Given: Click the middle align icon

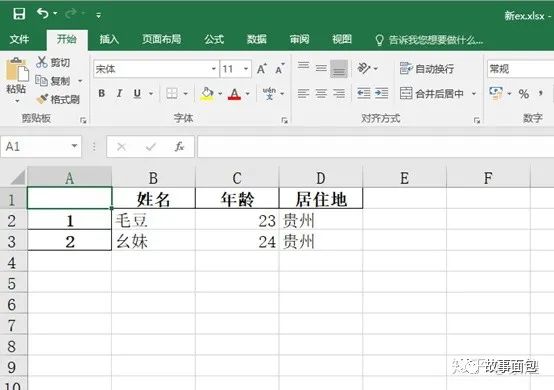Looking at the screenshot, I should coord(321,67).
